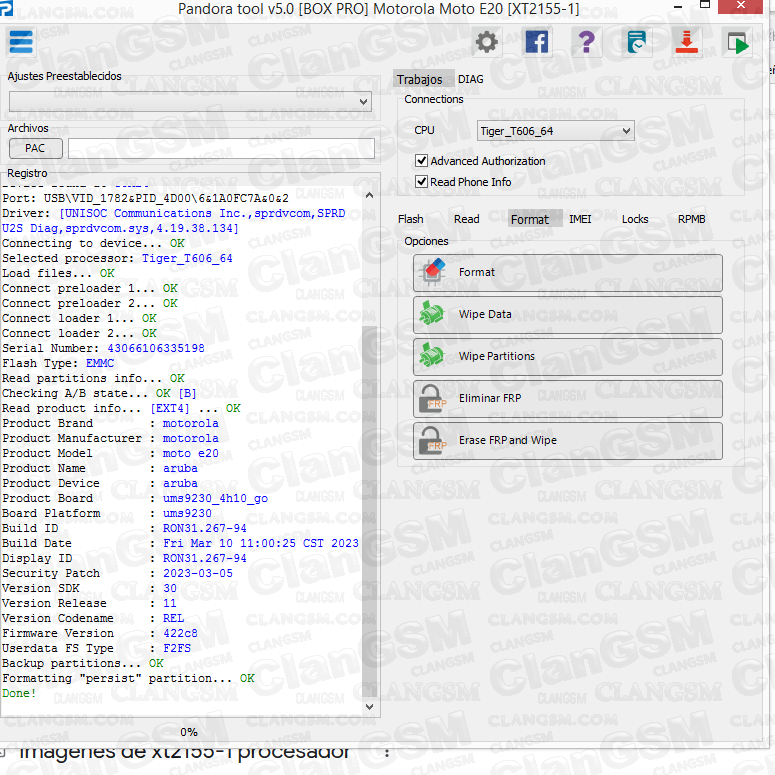The image size is (775, 775).
Task: Open the RPMB tab
Action: tap(691, 219)
